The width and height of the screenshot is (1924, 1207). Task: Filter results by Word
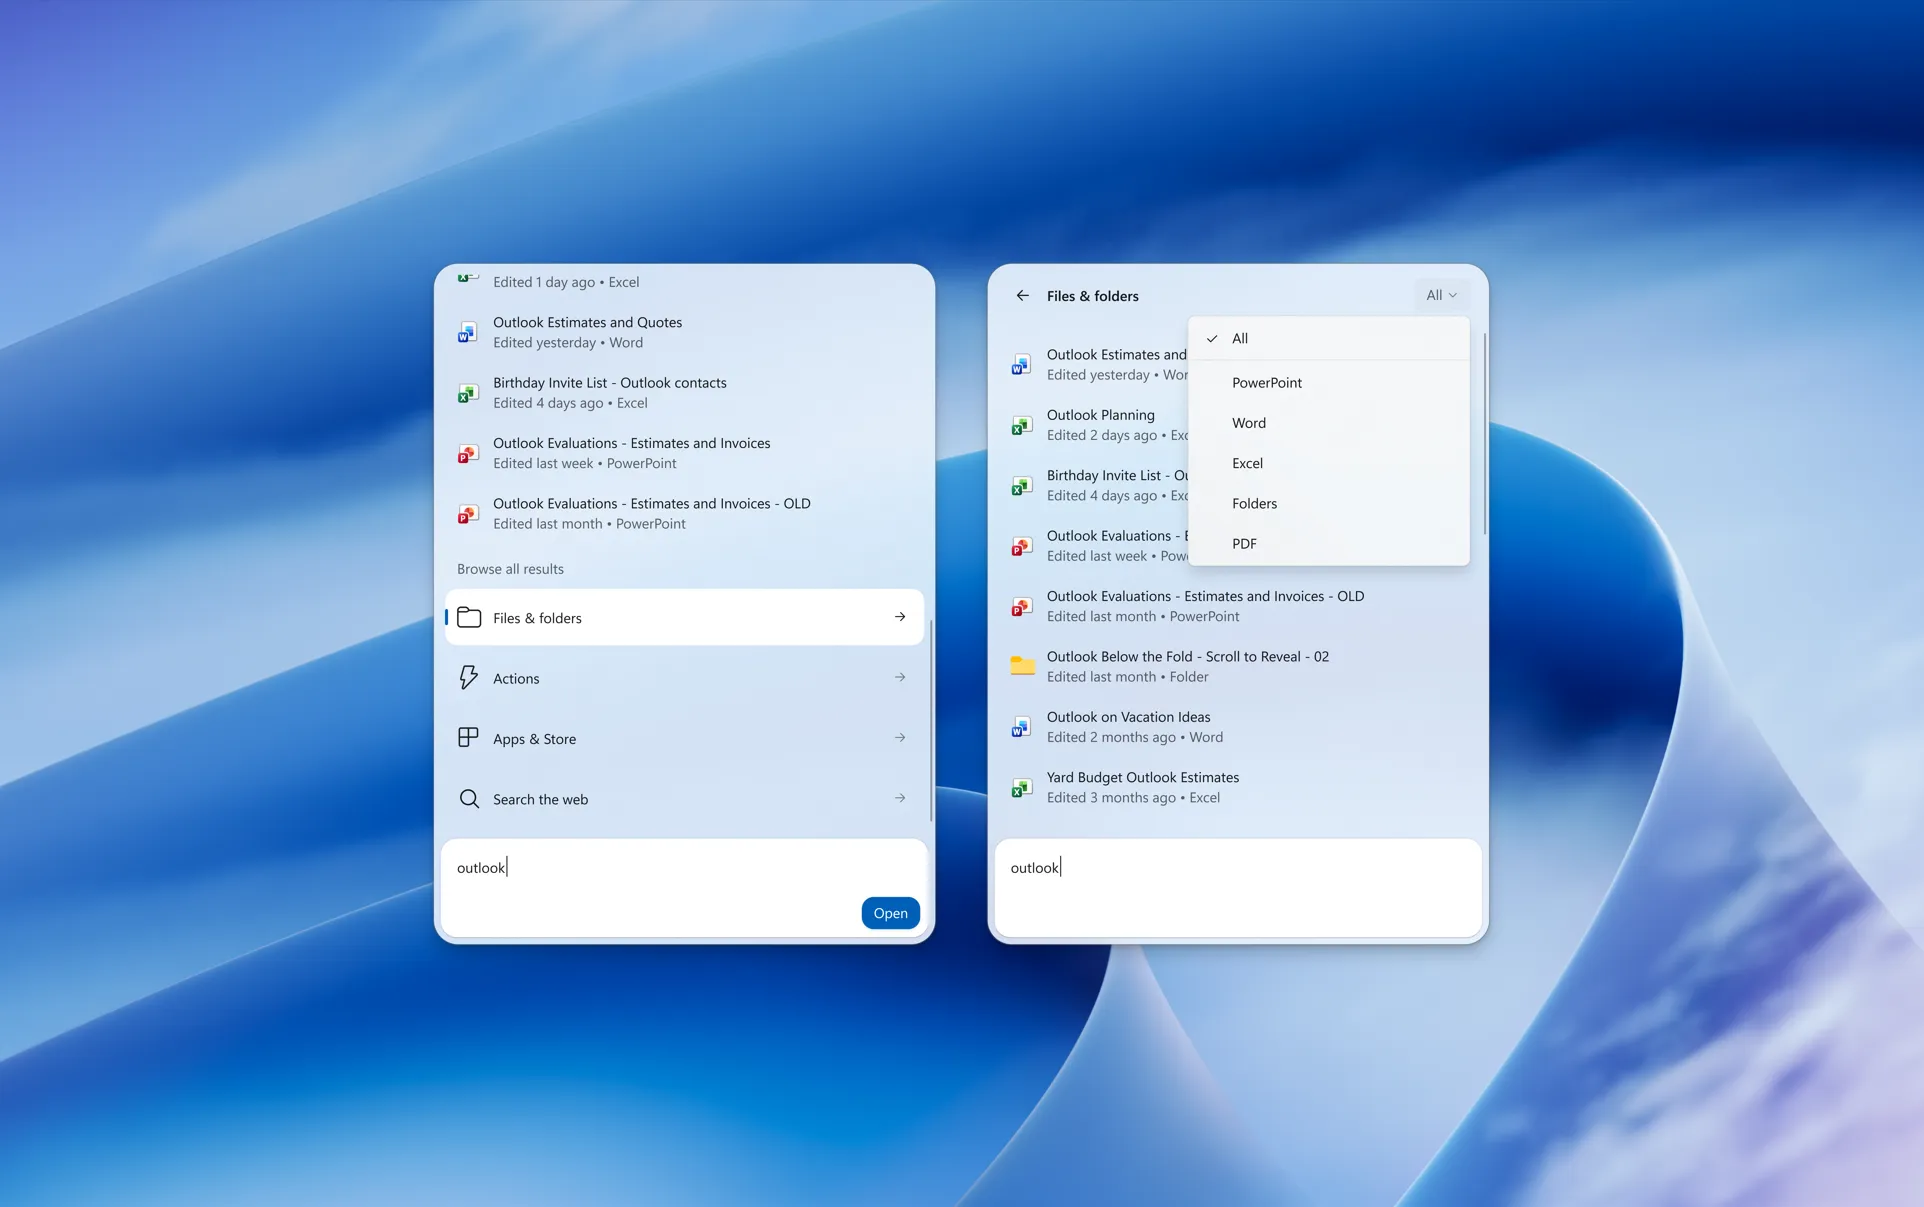pyautogui.click(x=1329, y=423)
